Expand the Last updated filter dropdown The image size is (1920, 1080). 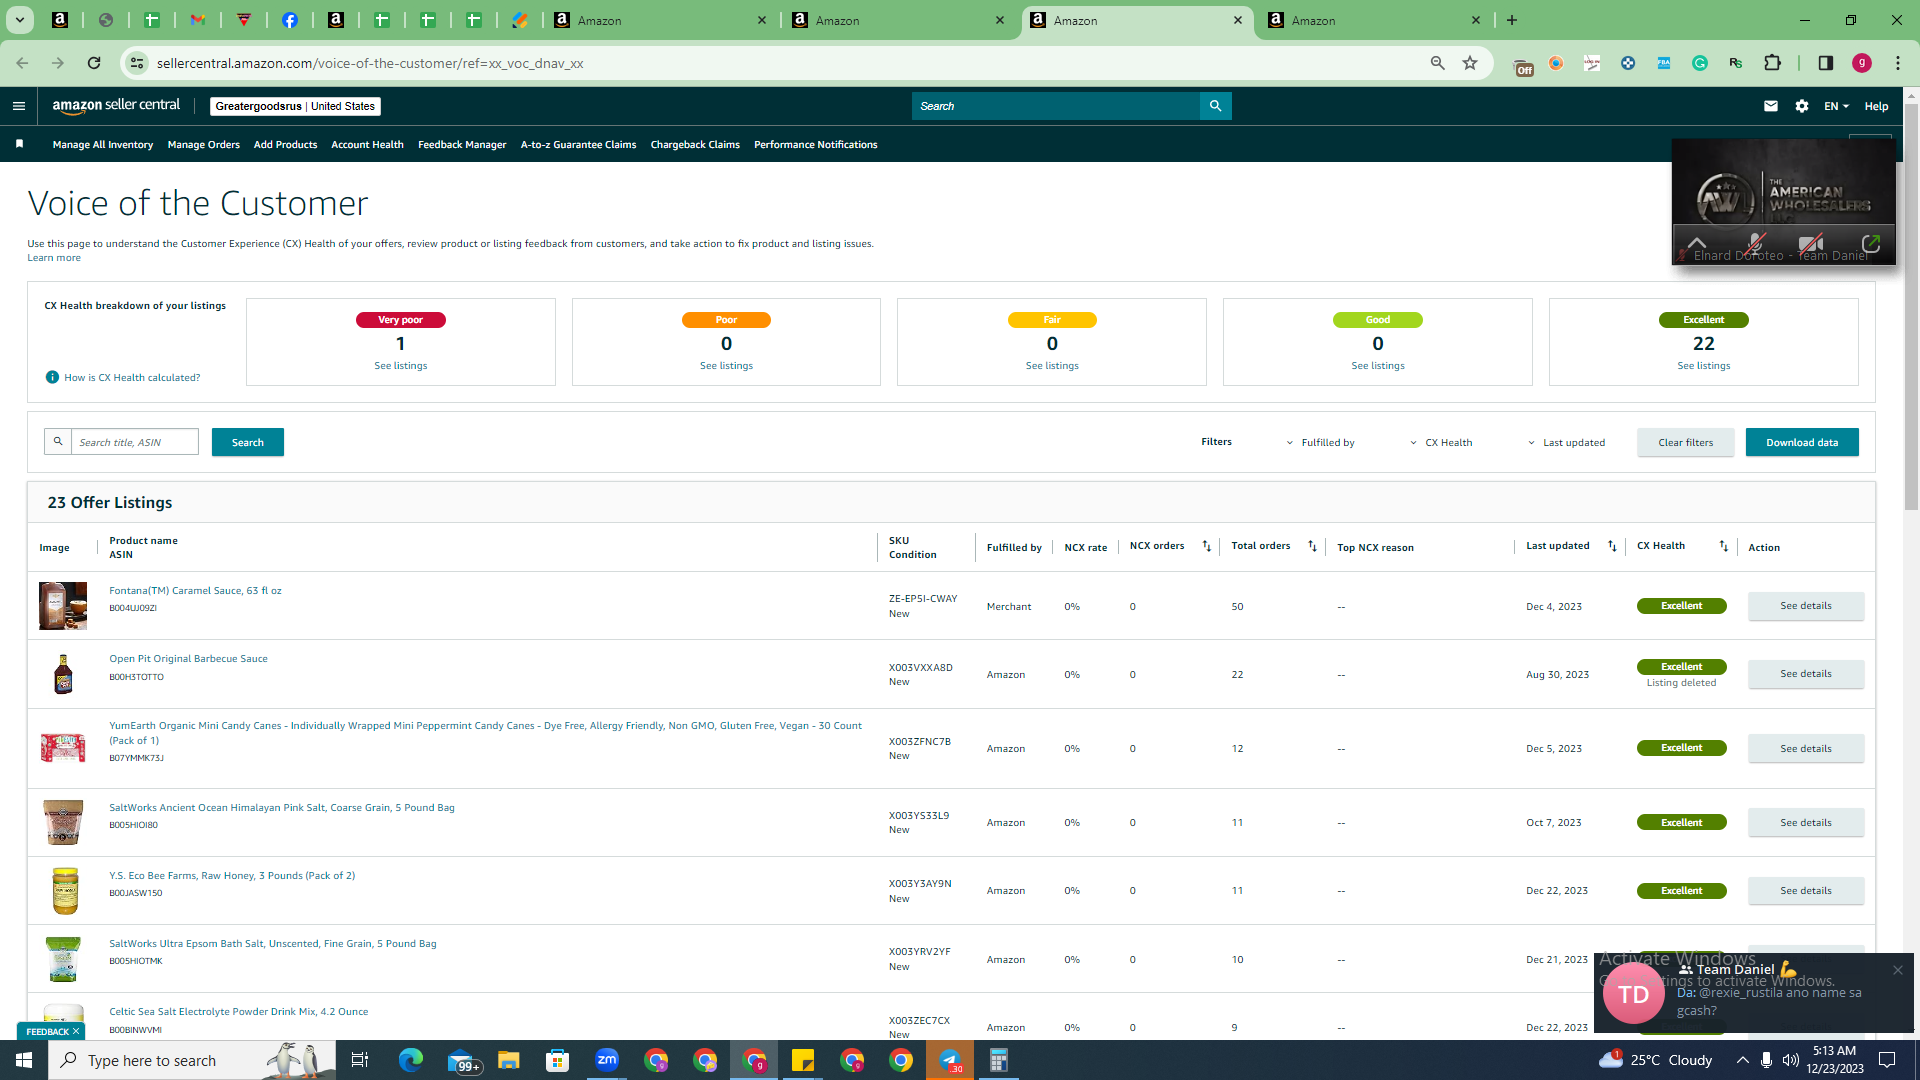pos(1566,442)
